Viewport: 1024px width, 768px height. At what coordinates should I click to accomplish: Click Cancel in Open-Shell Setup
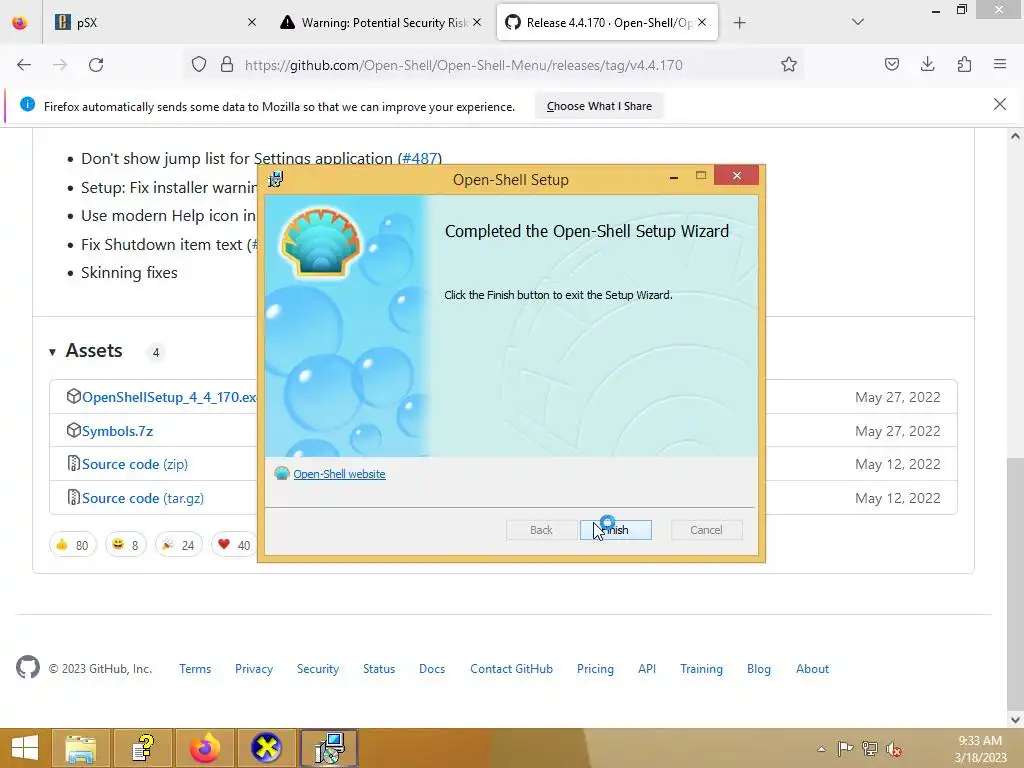click(706, 530)
